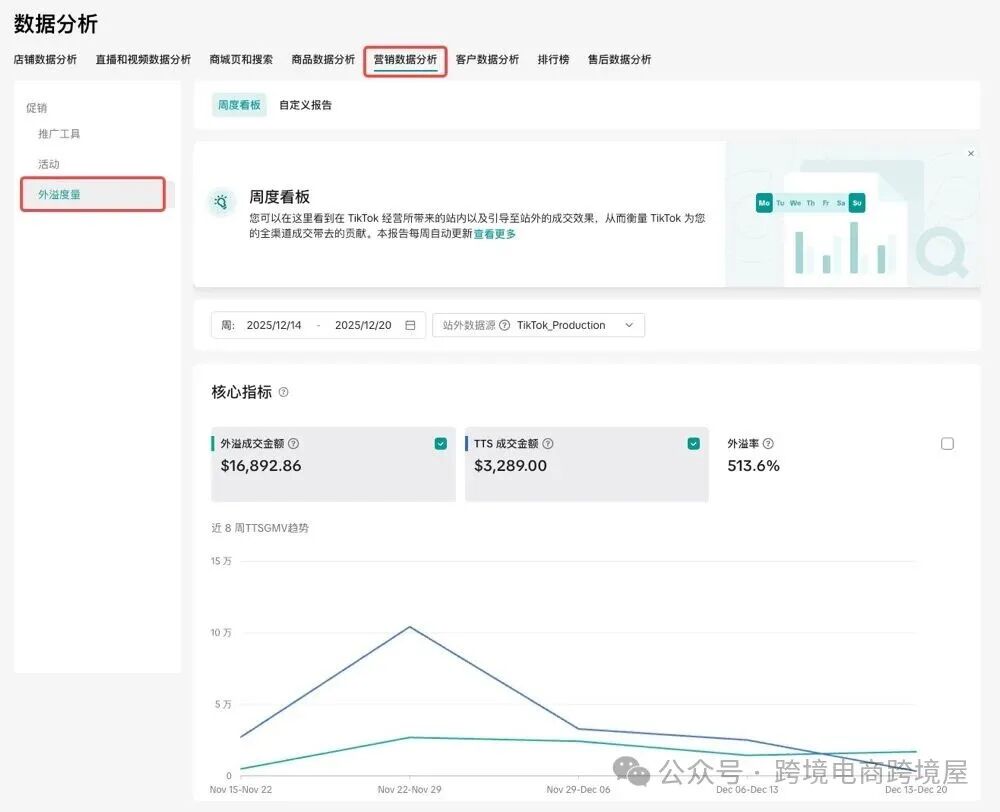
Task: Switch to 商品数据分析 tab
Action: pos(323,59)
